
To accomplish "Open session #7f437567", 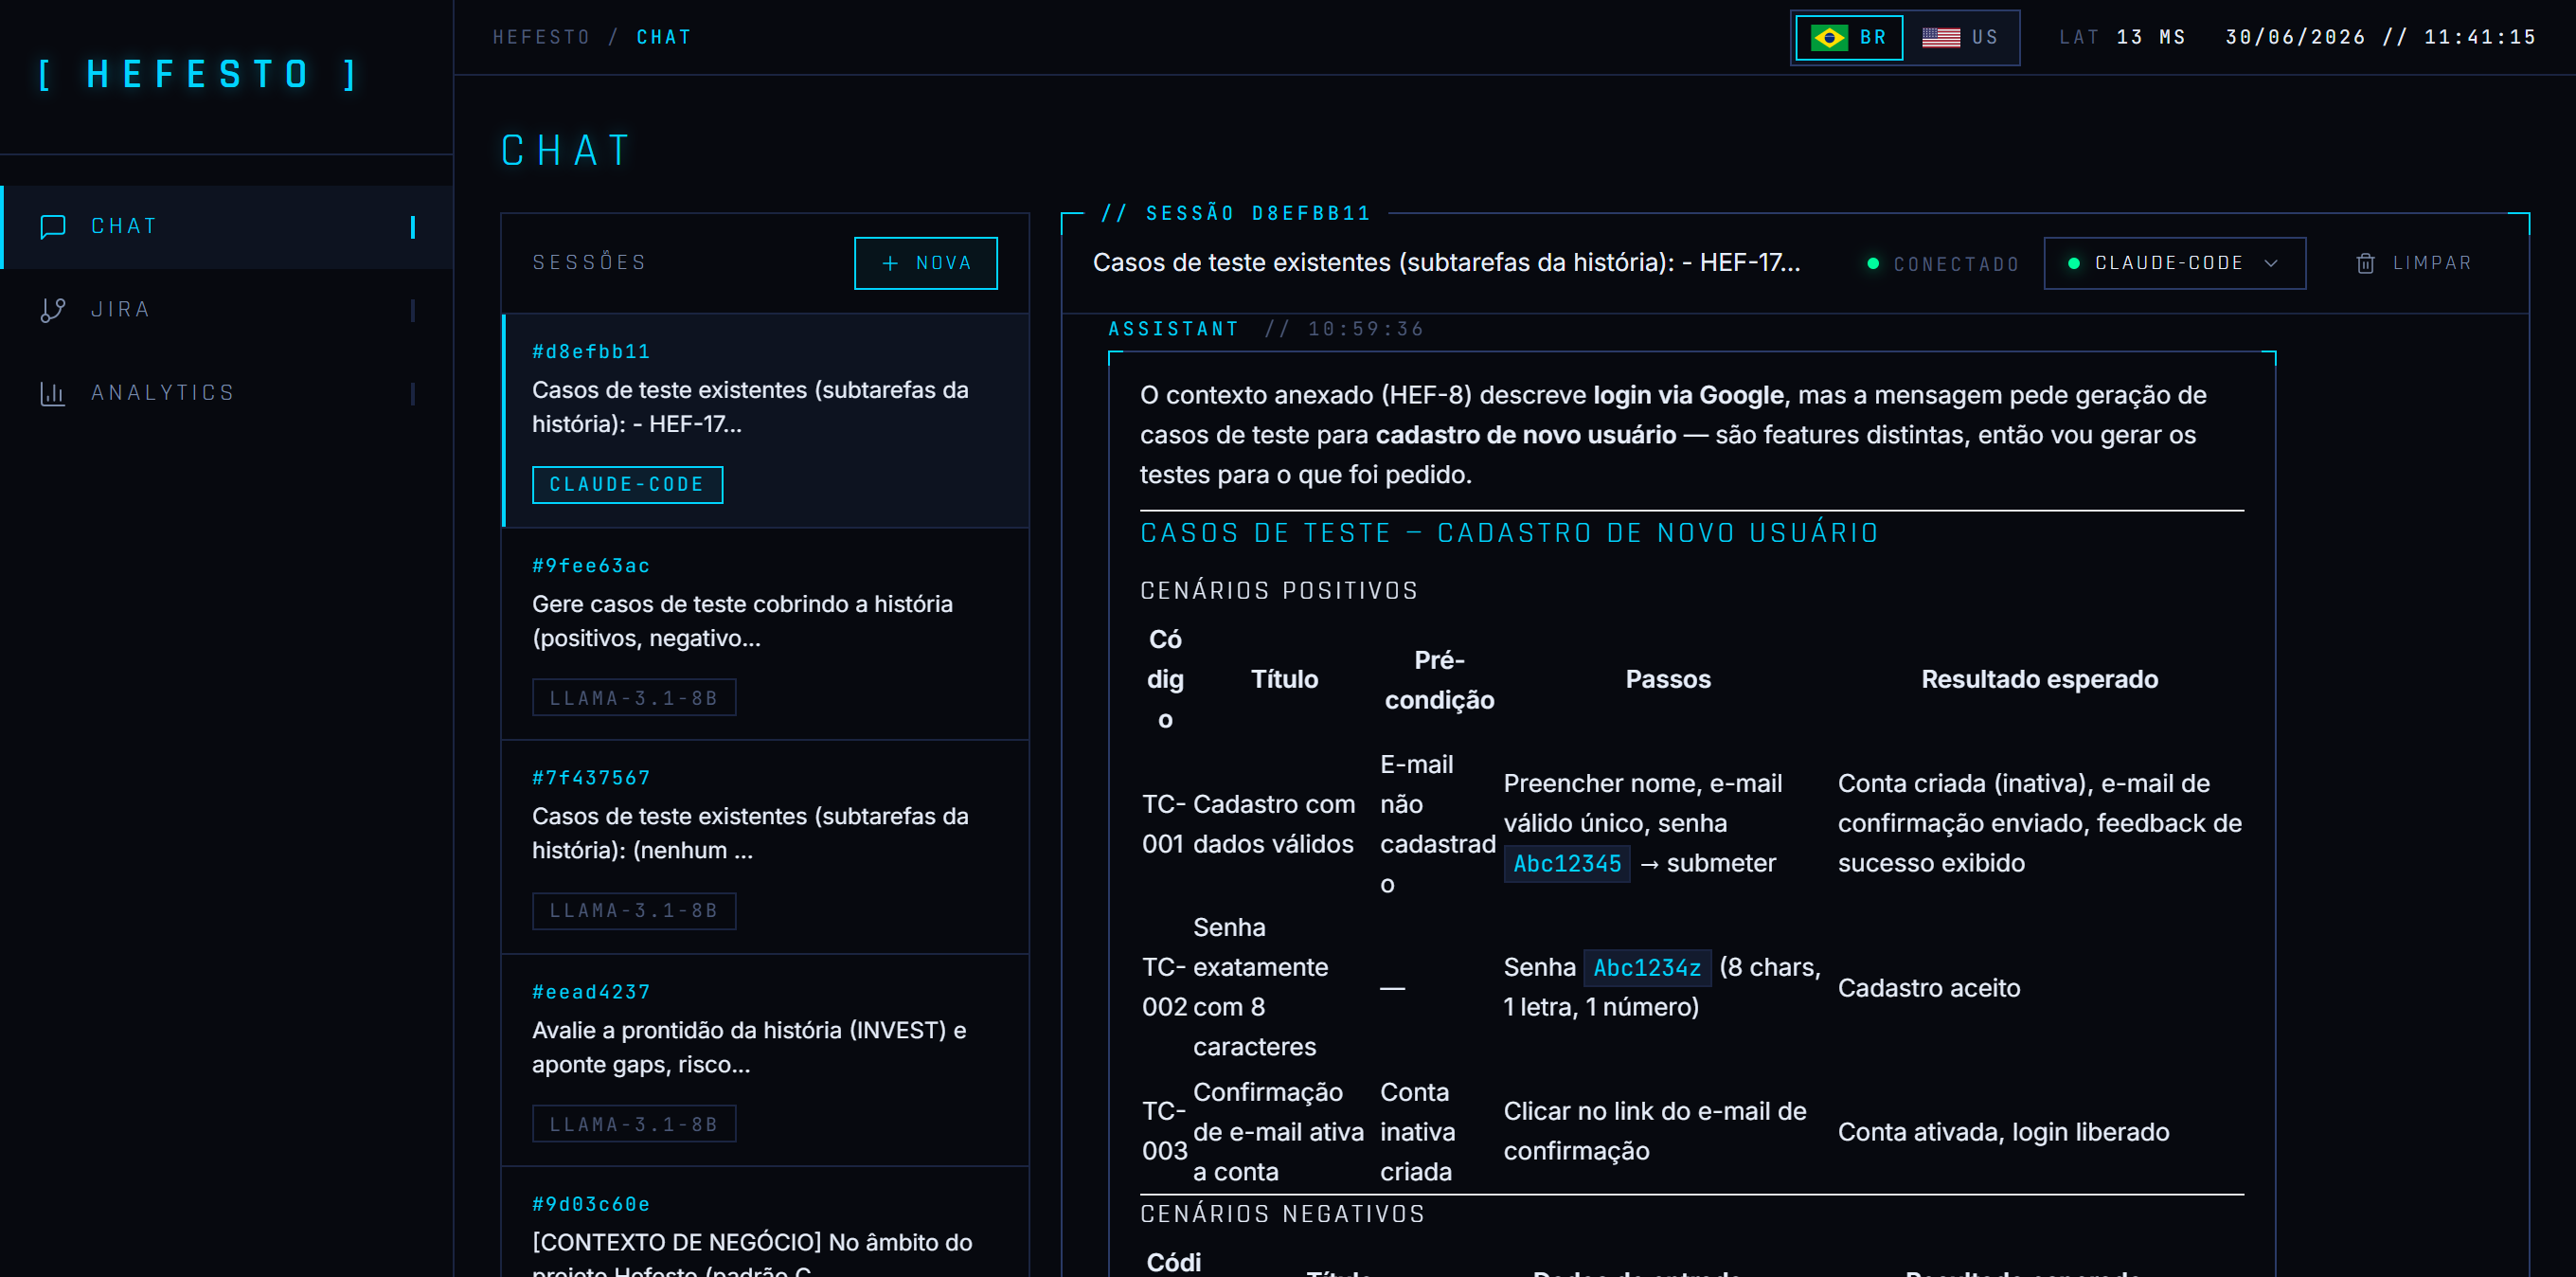I will coord(765,847).
